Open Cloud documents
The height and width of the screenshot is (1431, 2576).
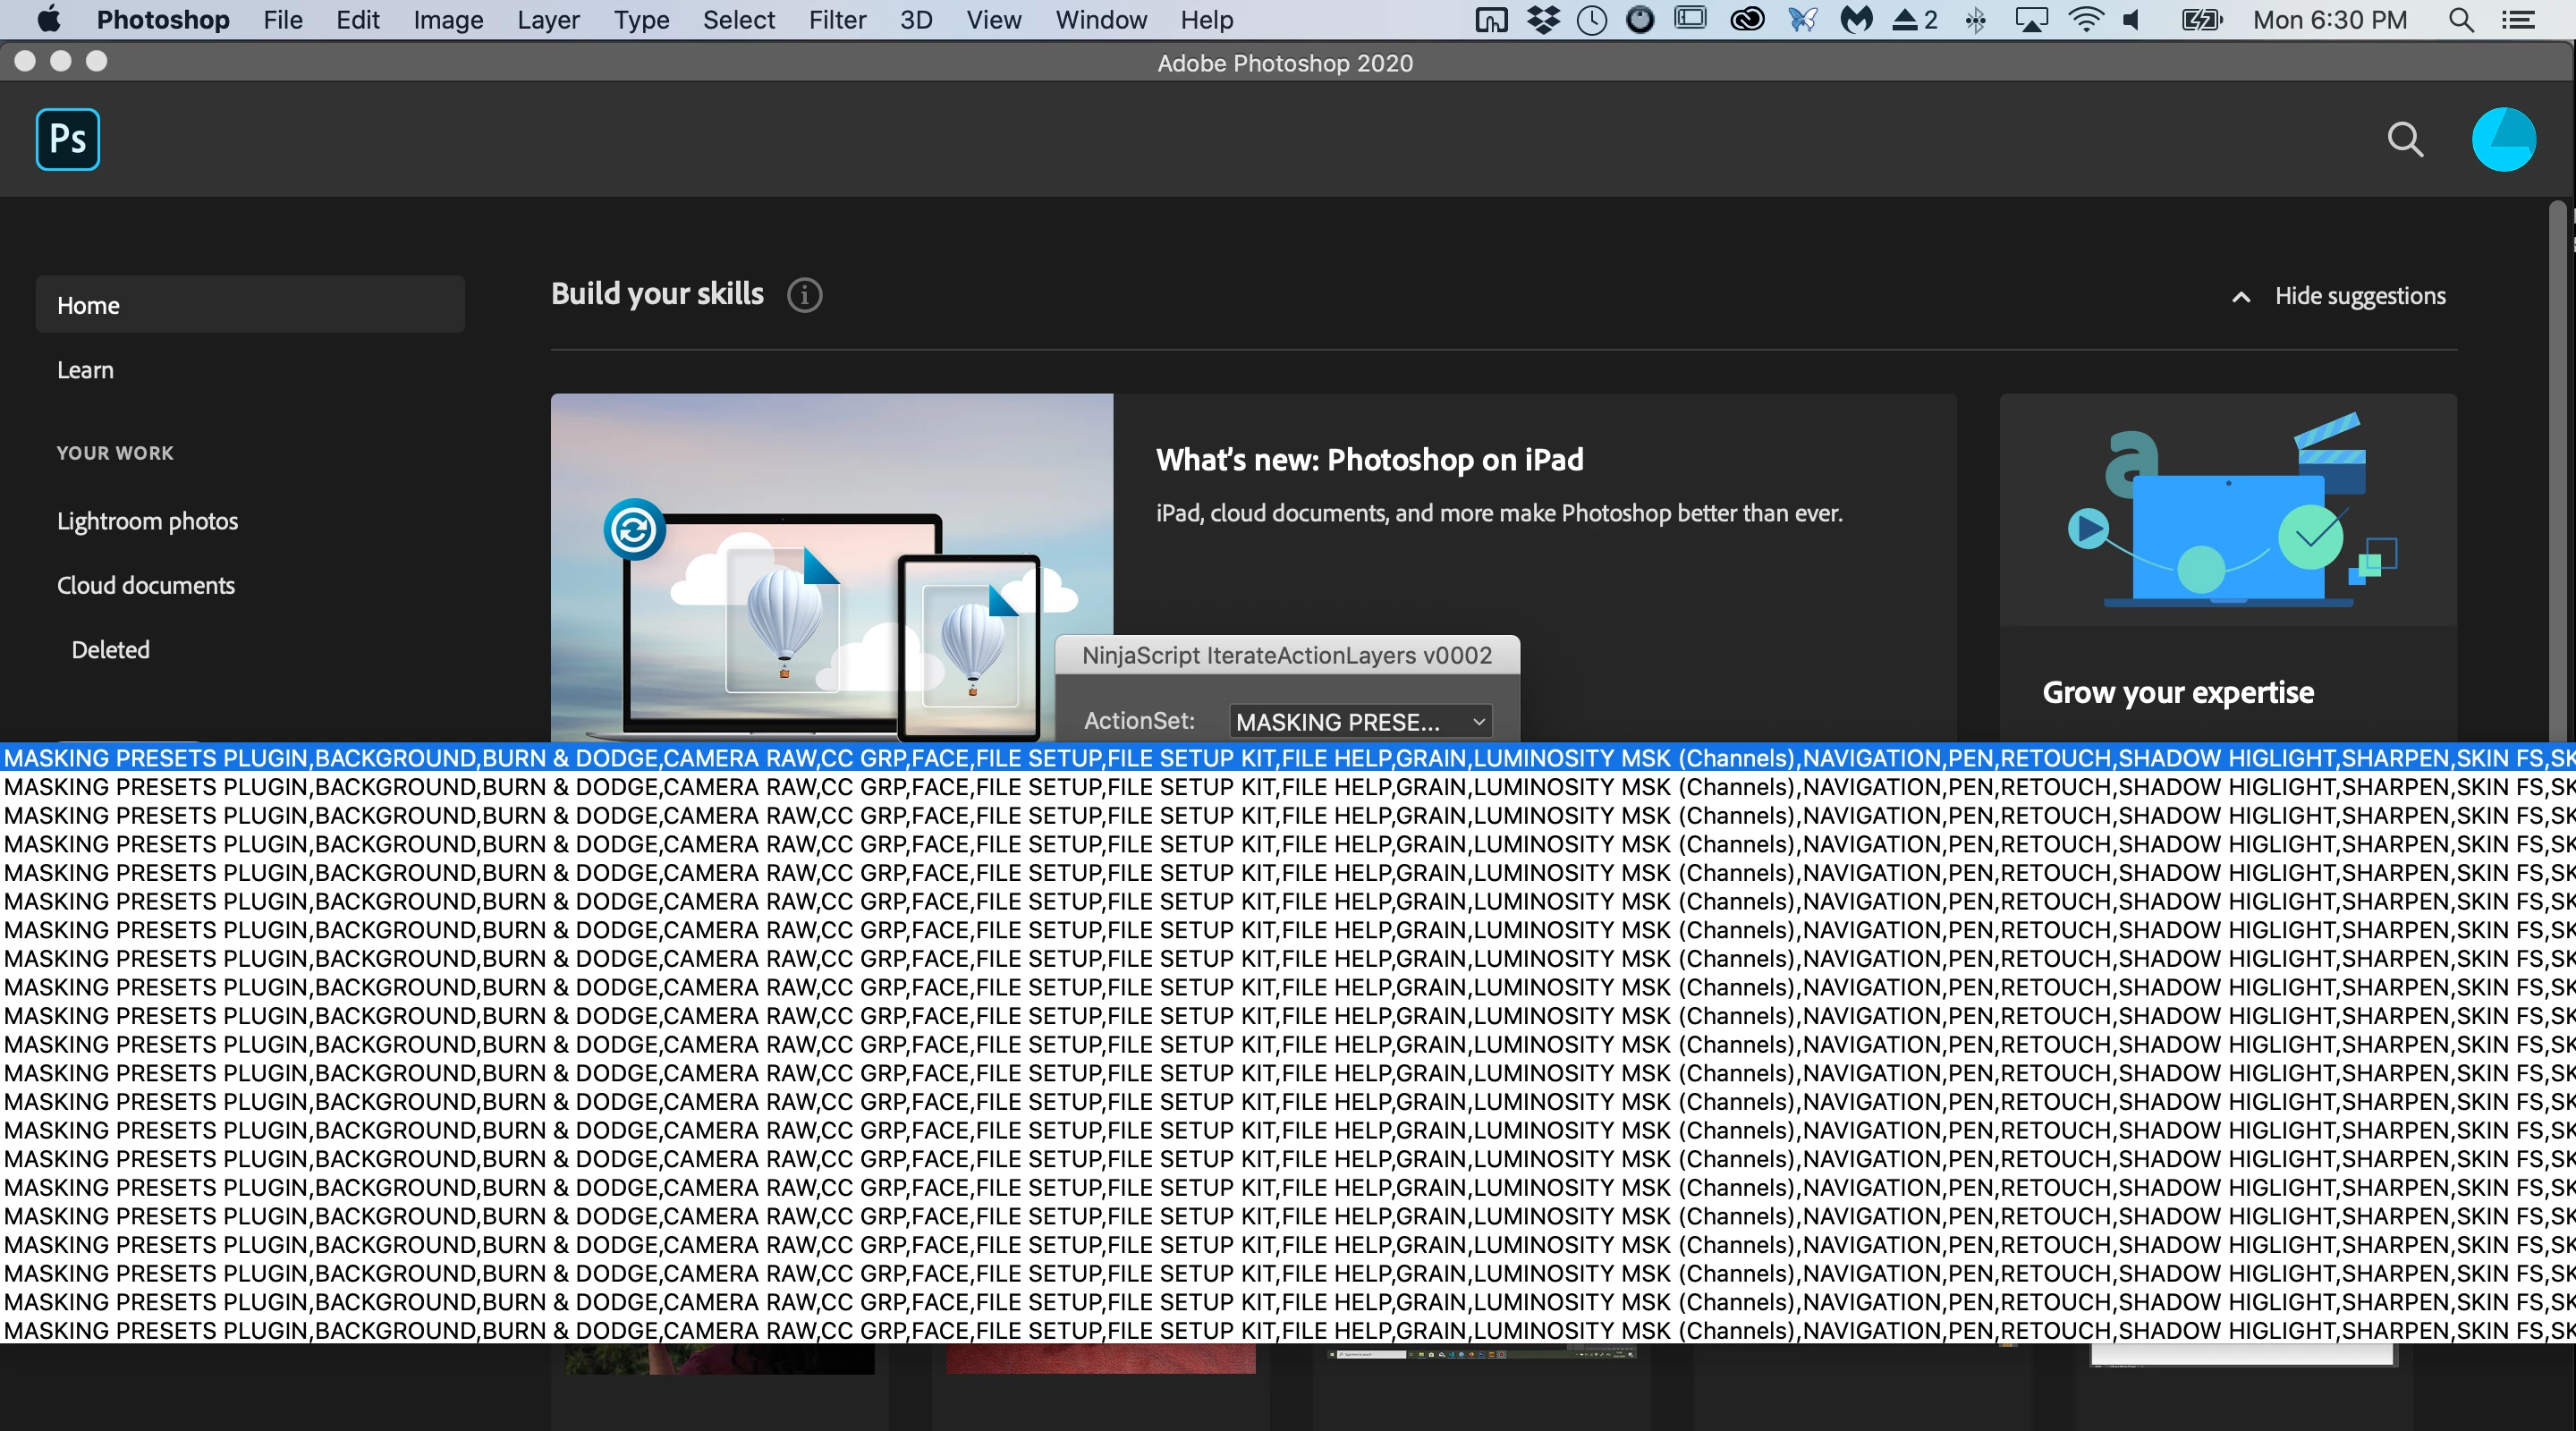pos(146,585)
